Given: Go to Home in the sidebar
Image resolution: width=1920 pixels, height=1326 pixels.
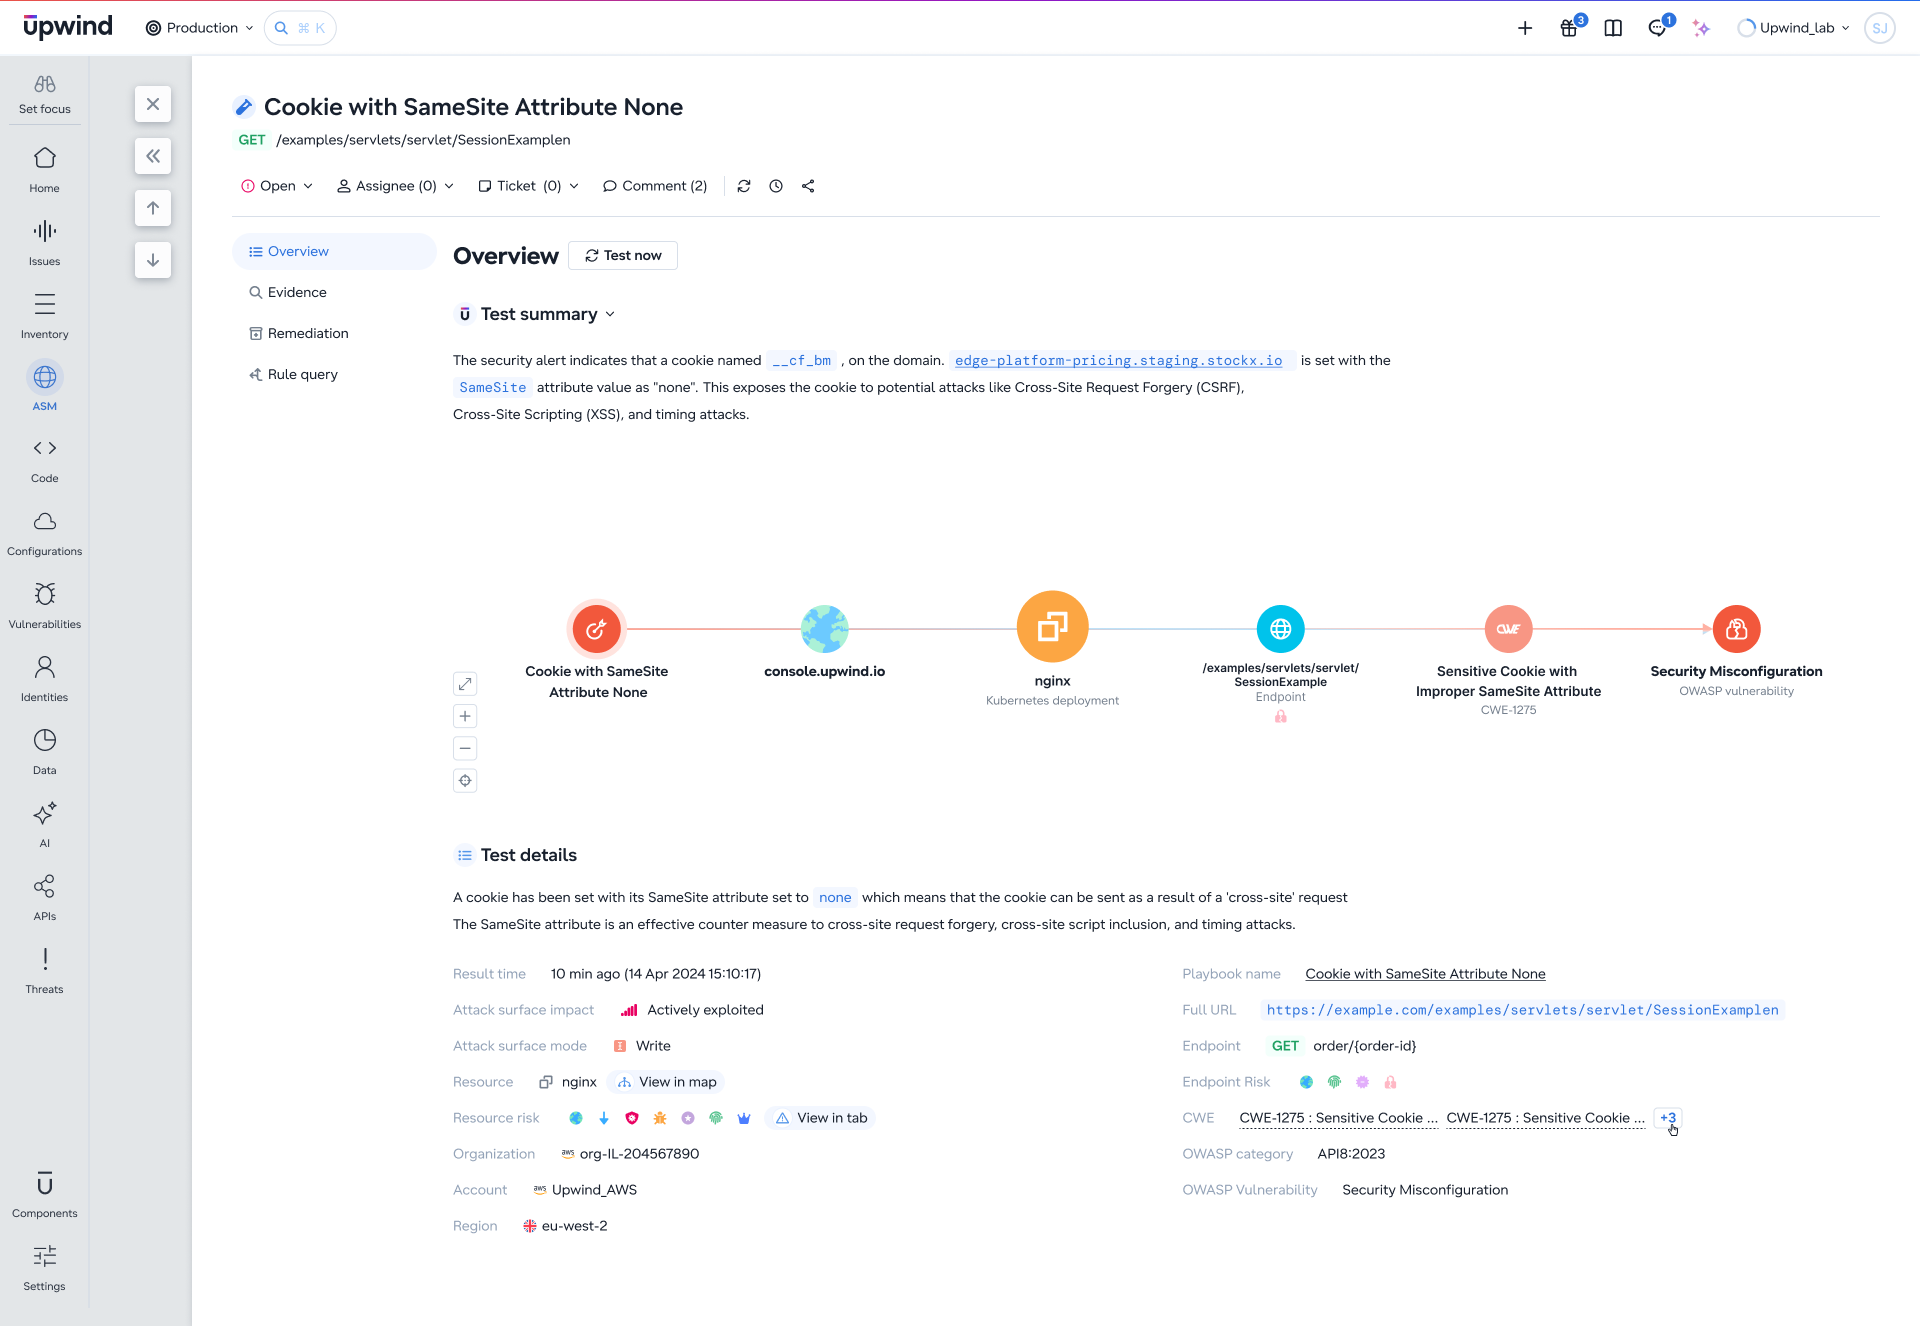Looking at the screenshot, I should click(44, 170).
